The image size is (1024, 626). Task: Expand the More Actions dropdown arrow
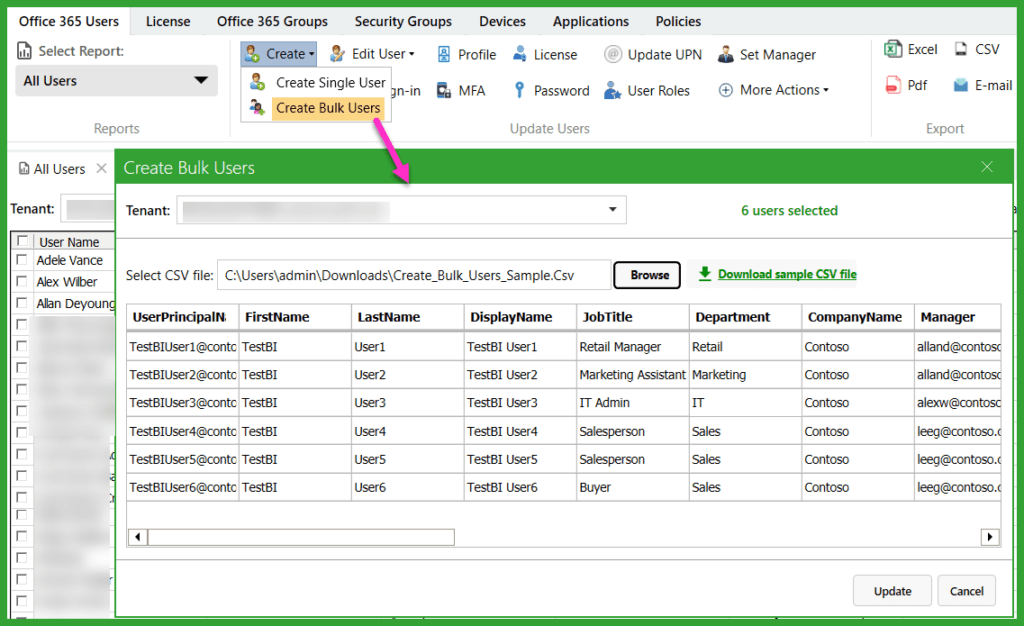point(825,90)
